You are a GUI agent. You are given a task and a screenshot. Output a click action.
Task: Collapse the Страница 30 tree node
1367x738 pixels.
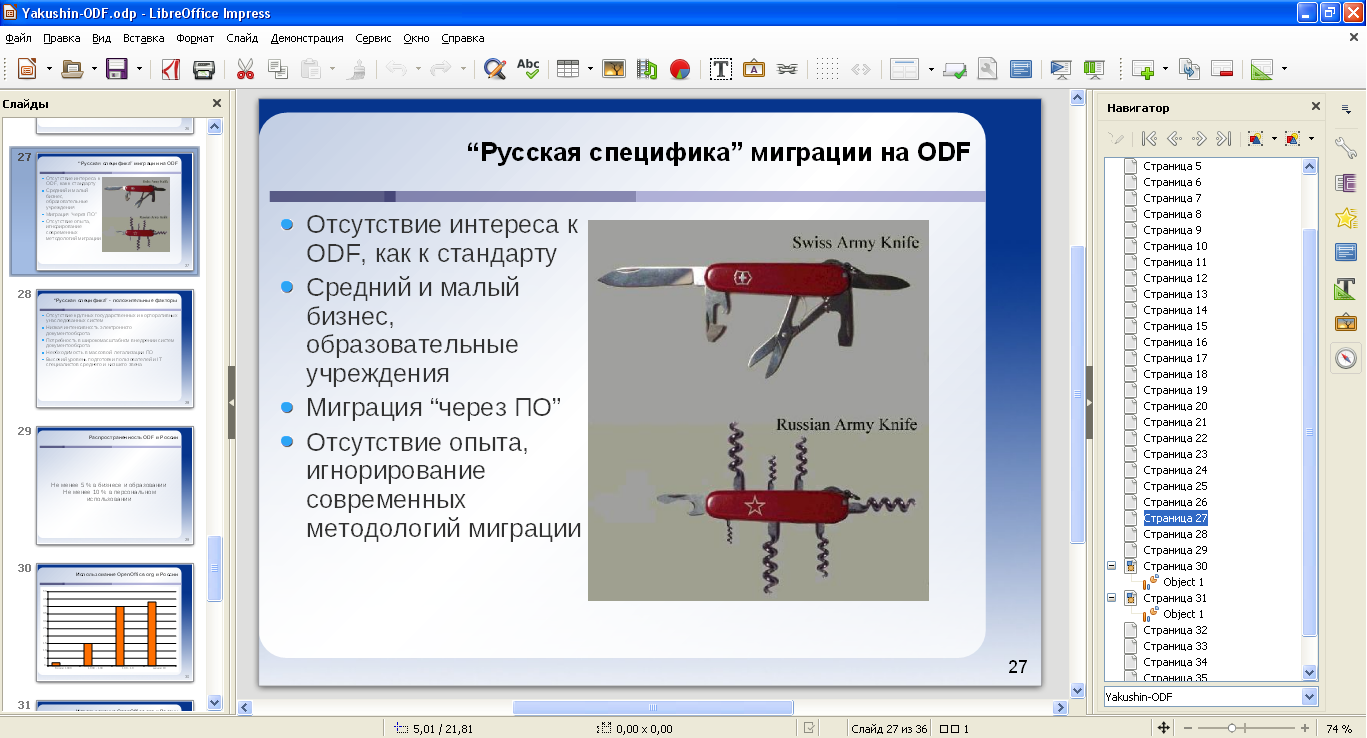(1111, 566)
